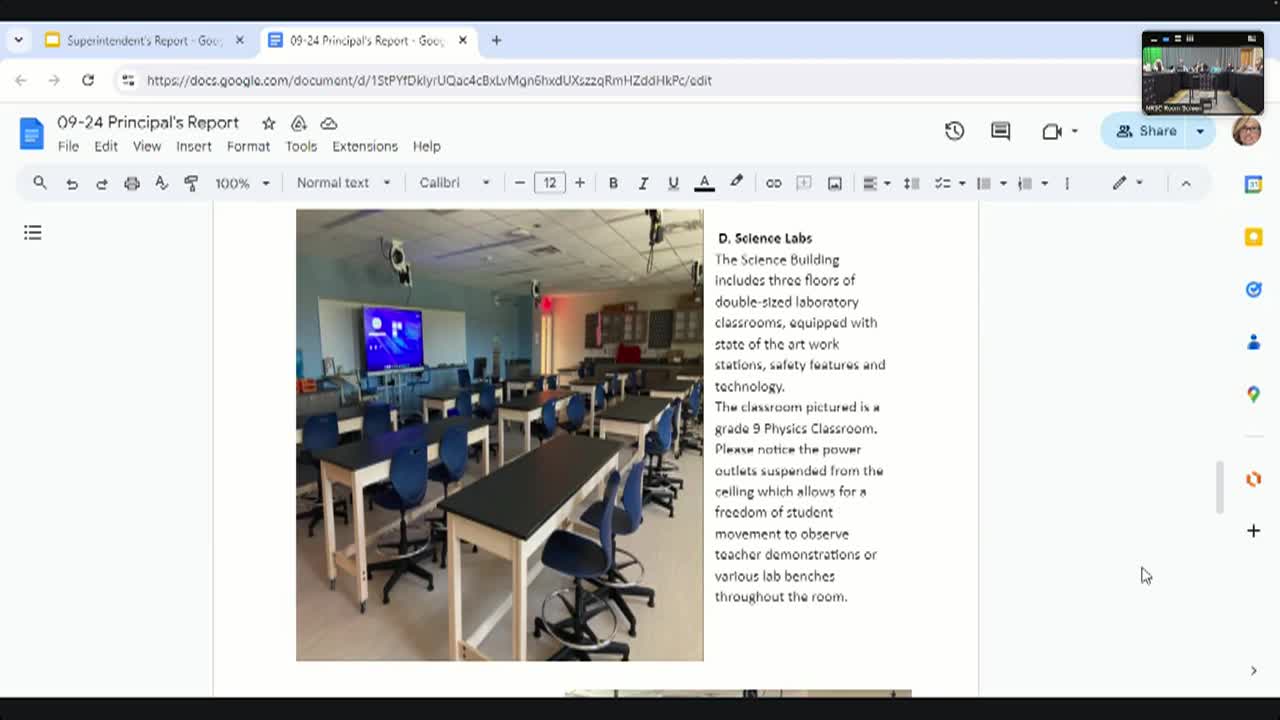Toggle bold formatting
The image size is (1280, 720).
(613, 183)
